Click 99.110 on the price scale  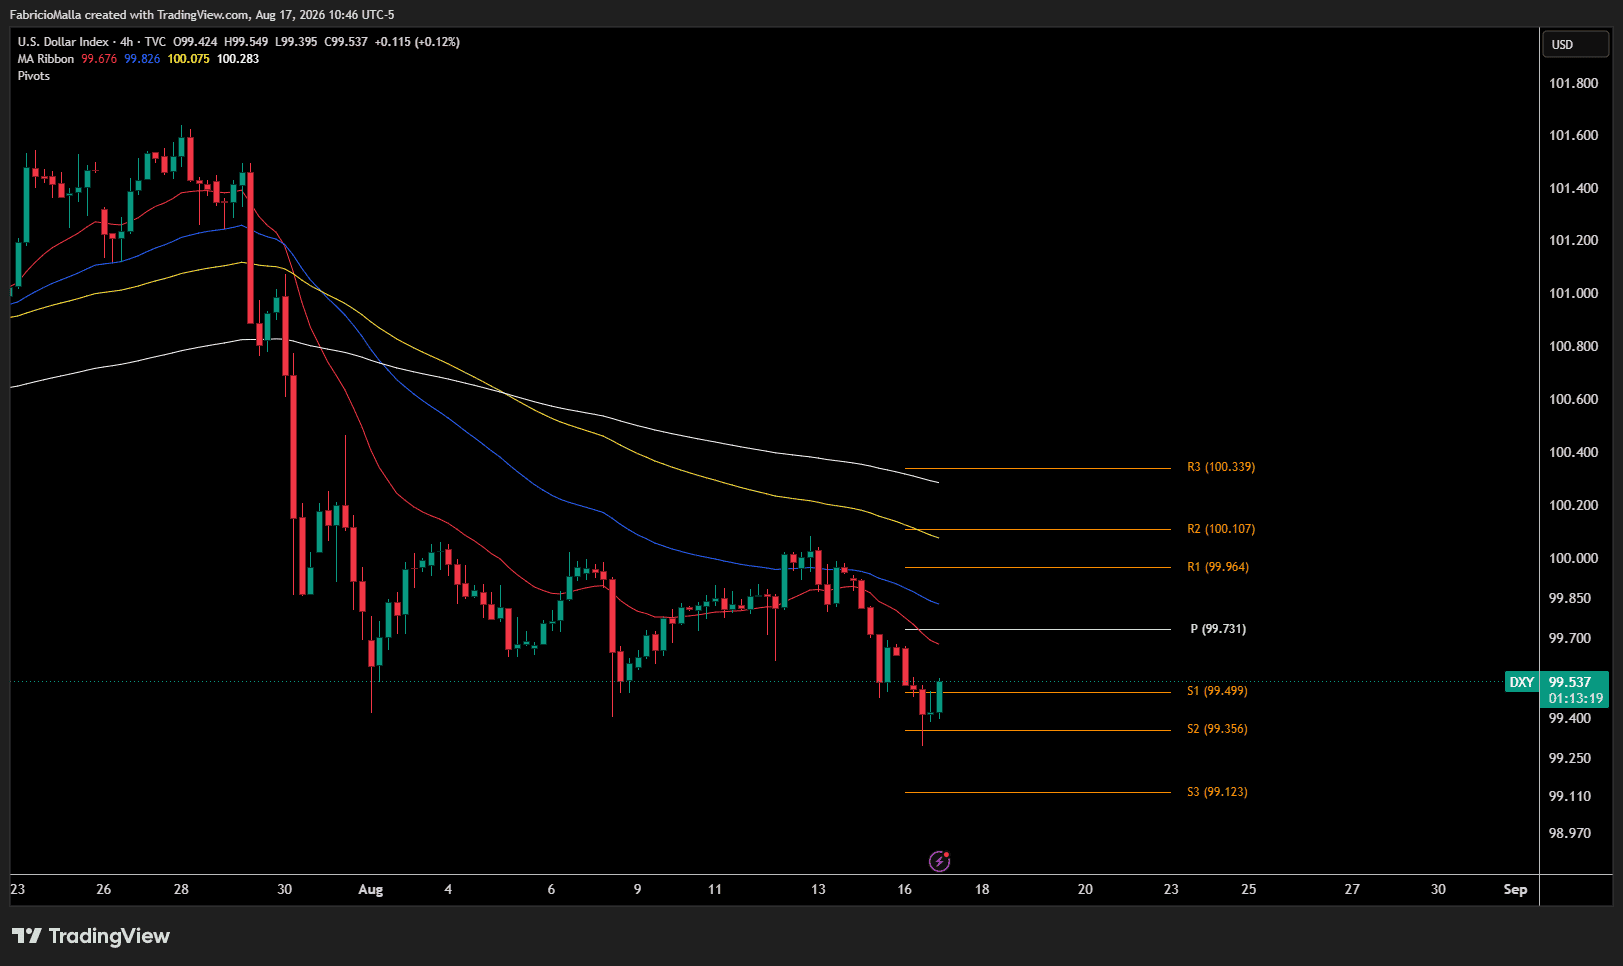[1570, 796]
